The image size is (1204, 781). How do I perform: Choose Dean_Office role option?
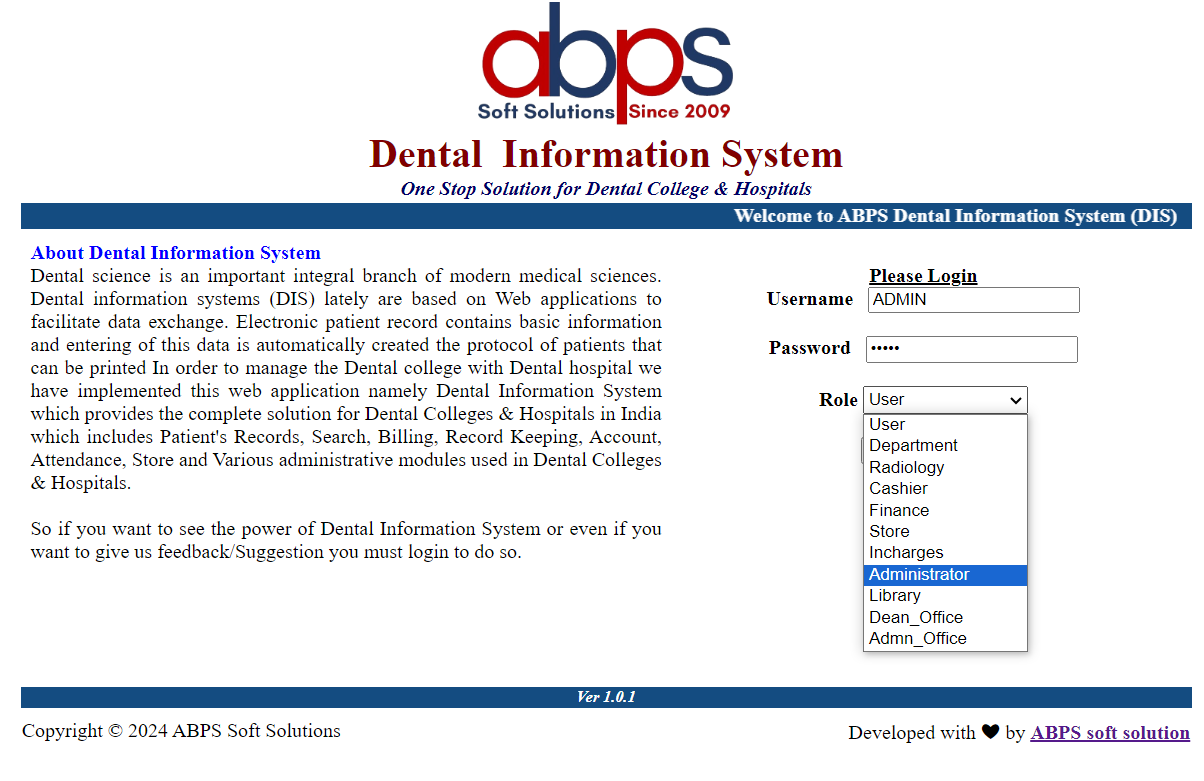tap(945, 618)
